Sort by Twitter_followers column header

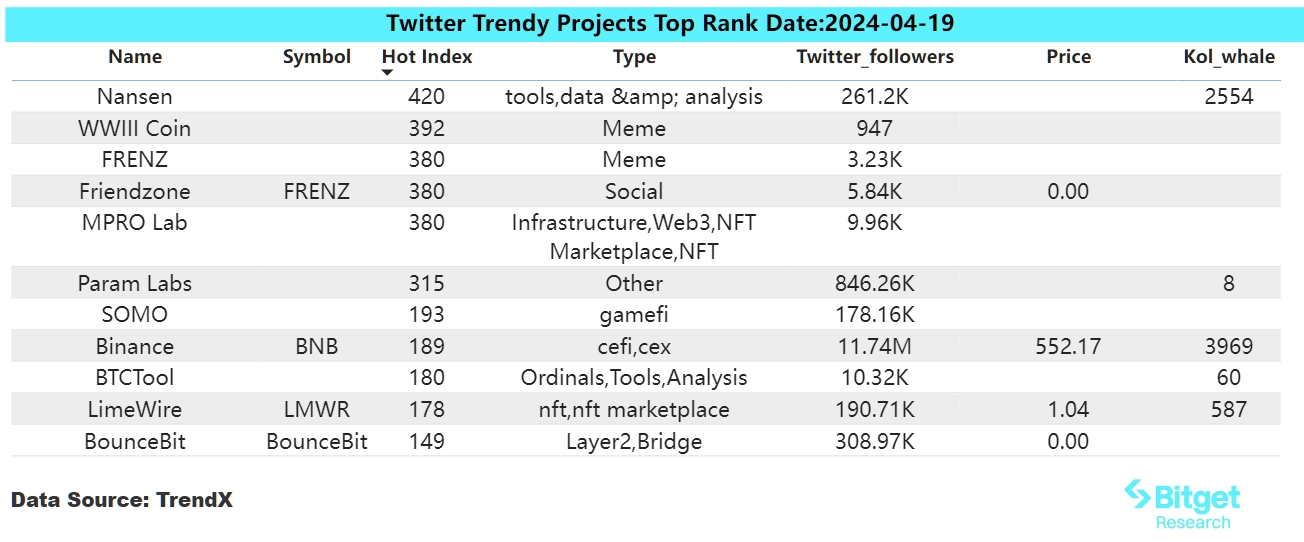tap(875, 57)
